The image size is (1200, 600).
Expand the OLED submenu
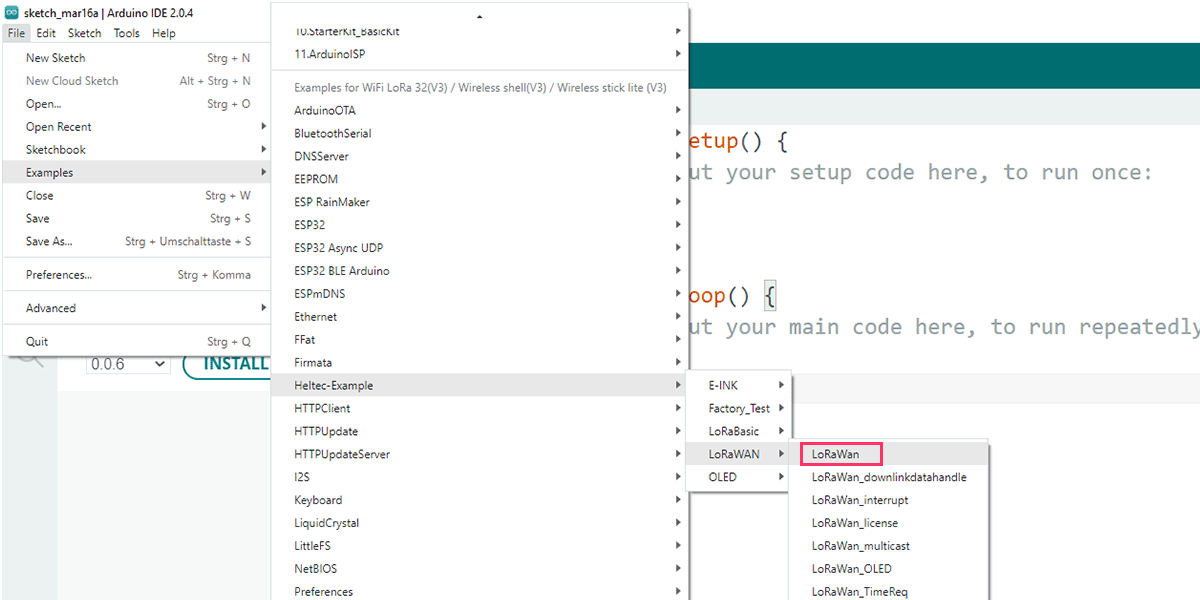click(x=739, y=478)
